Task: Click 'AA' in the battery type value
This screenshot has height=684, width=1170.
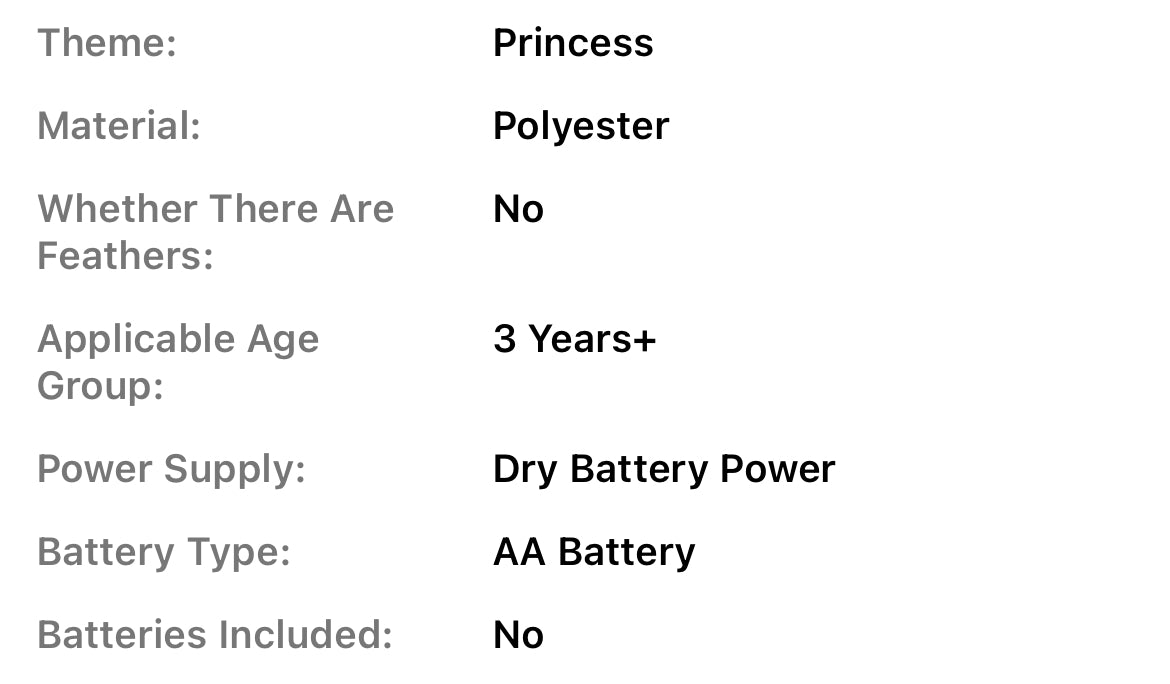Action: [x=519, y=552]
